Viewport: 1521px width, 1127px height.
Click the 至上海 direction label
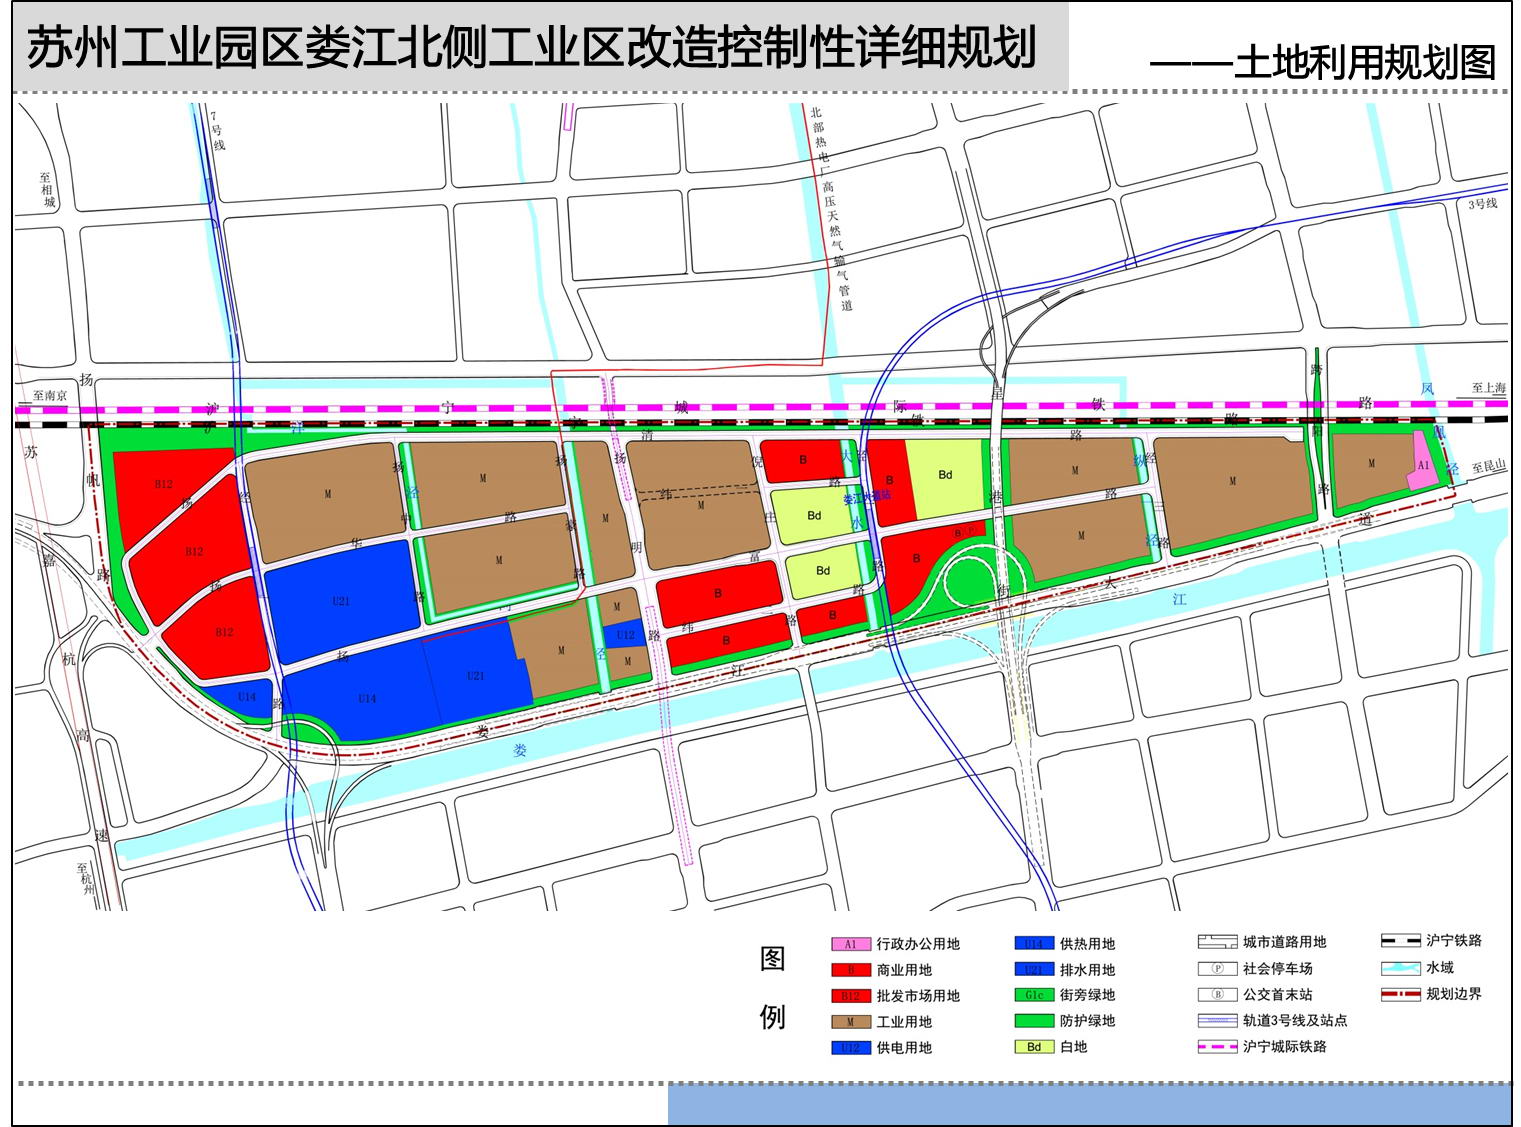tap(1487, 388)
